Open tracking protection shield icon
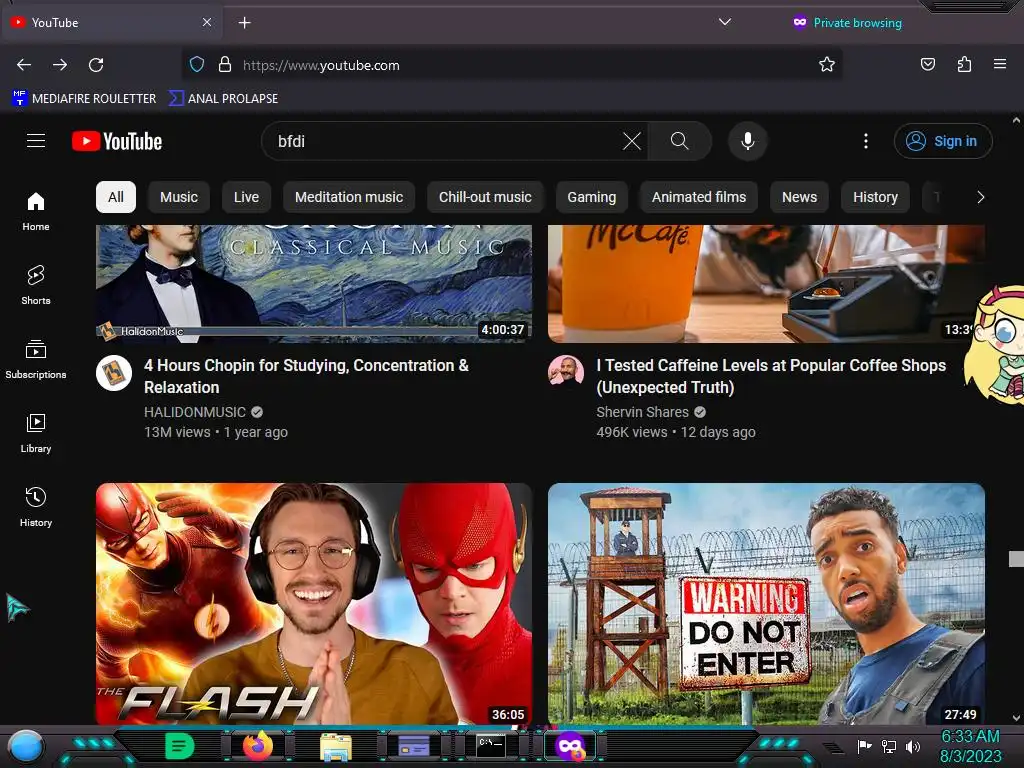This screenshot has width=1024, height=768. (197, 65)
